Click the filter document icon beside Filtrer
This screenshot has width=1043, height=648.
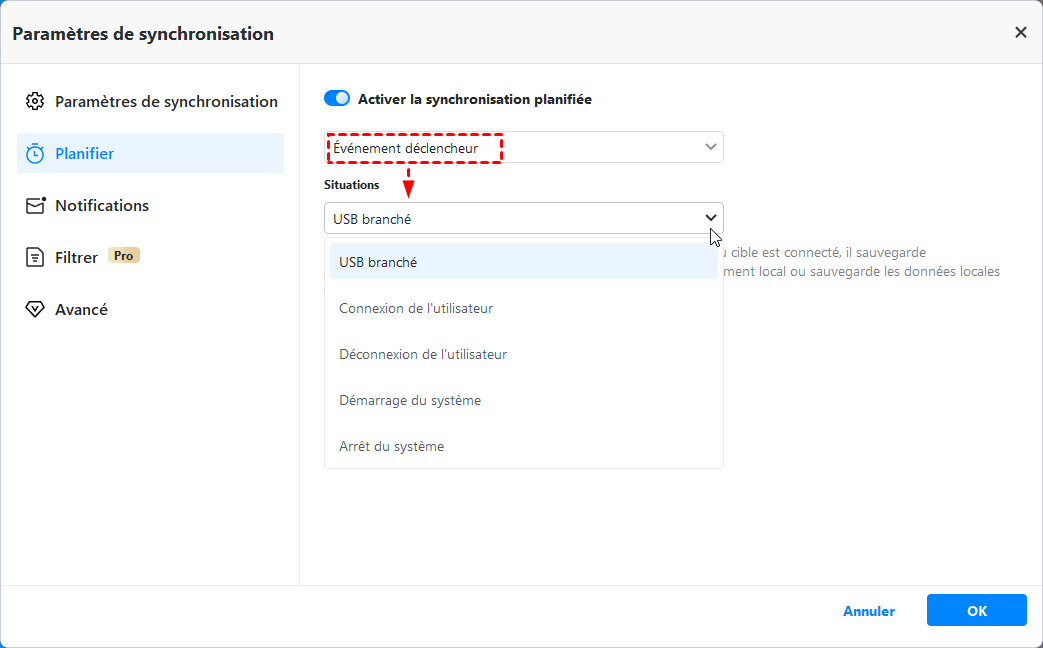[35, 258]
